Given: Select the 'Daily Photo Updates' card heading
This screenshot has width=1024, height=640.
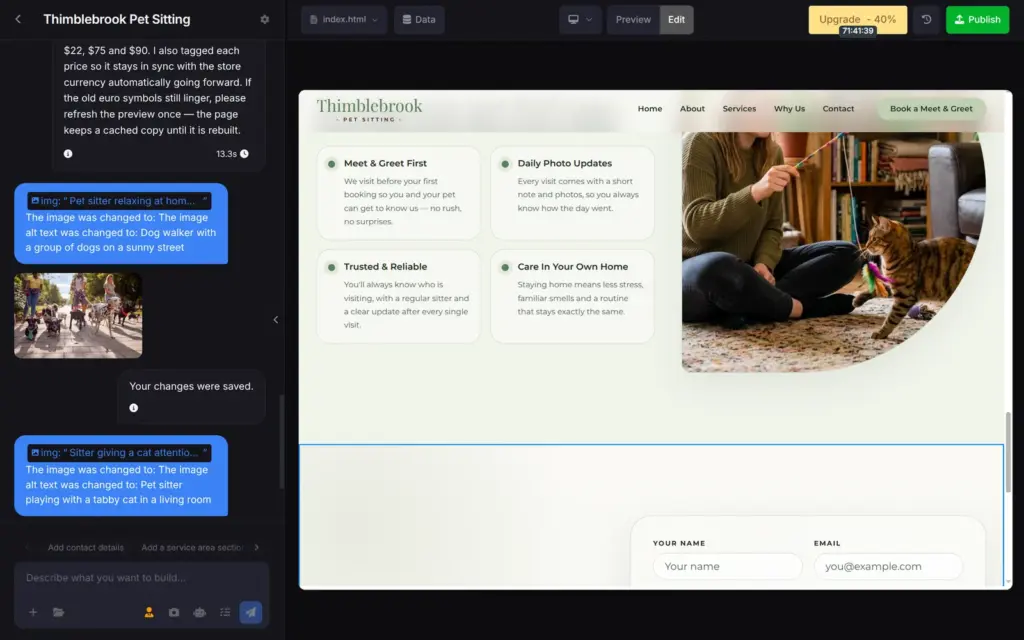Looking at the screenshot, I should click(x=565, y=163).
